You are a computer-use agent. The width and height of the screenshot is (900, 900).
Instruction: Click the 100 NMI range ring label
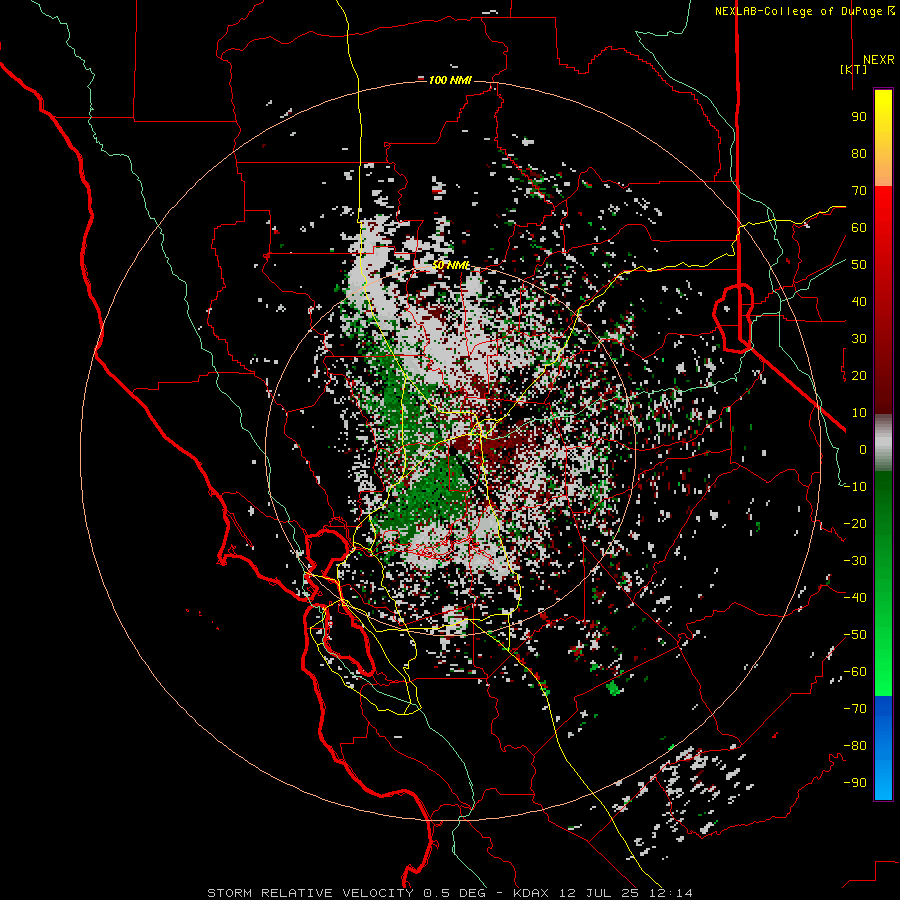(450, 80)
